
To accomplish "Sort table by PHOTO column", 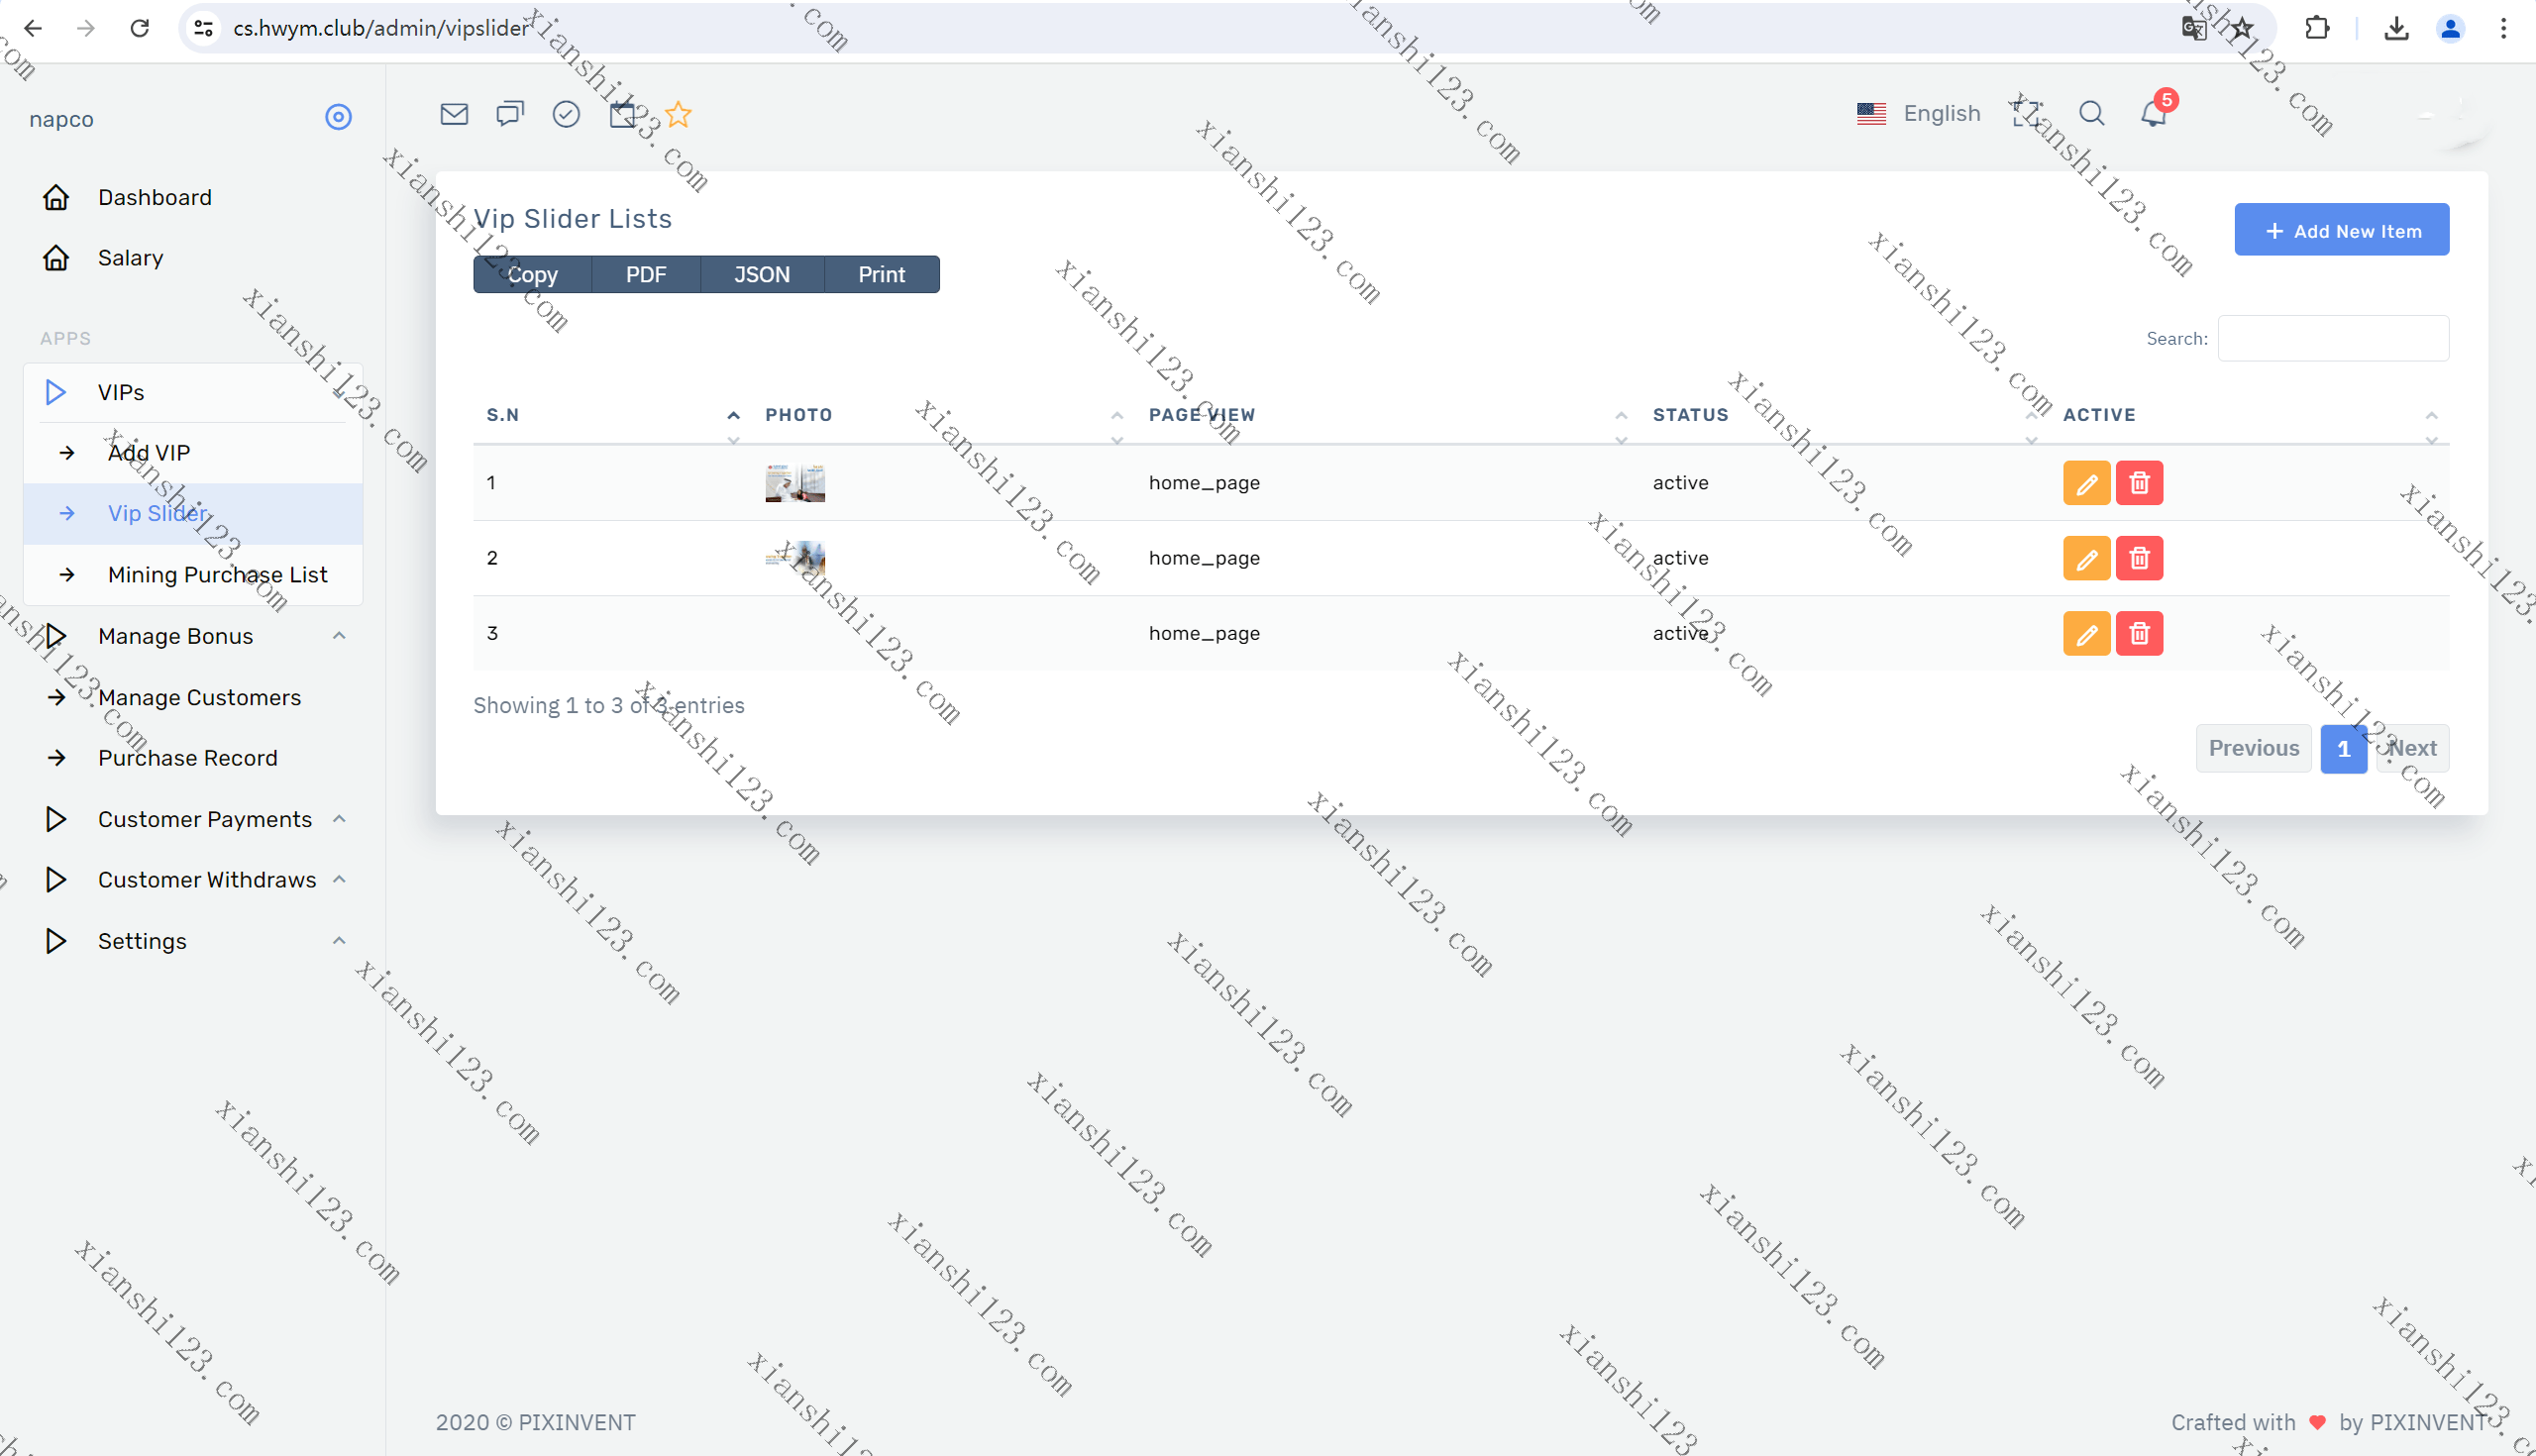I will tap(944, 415).
